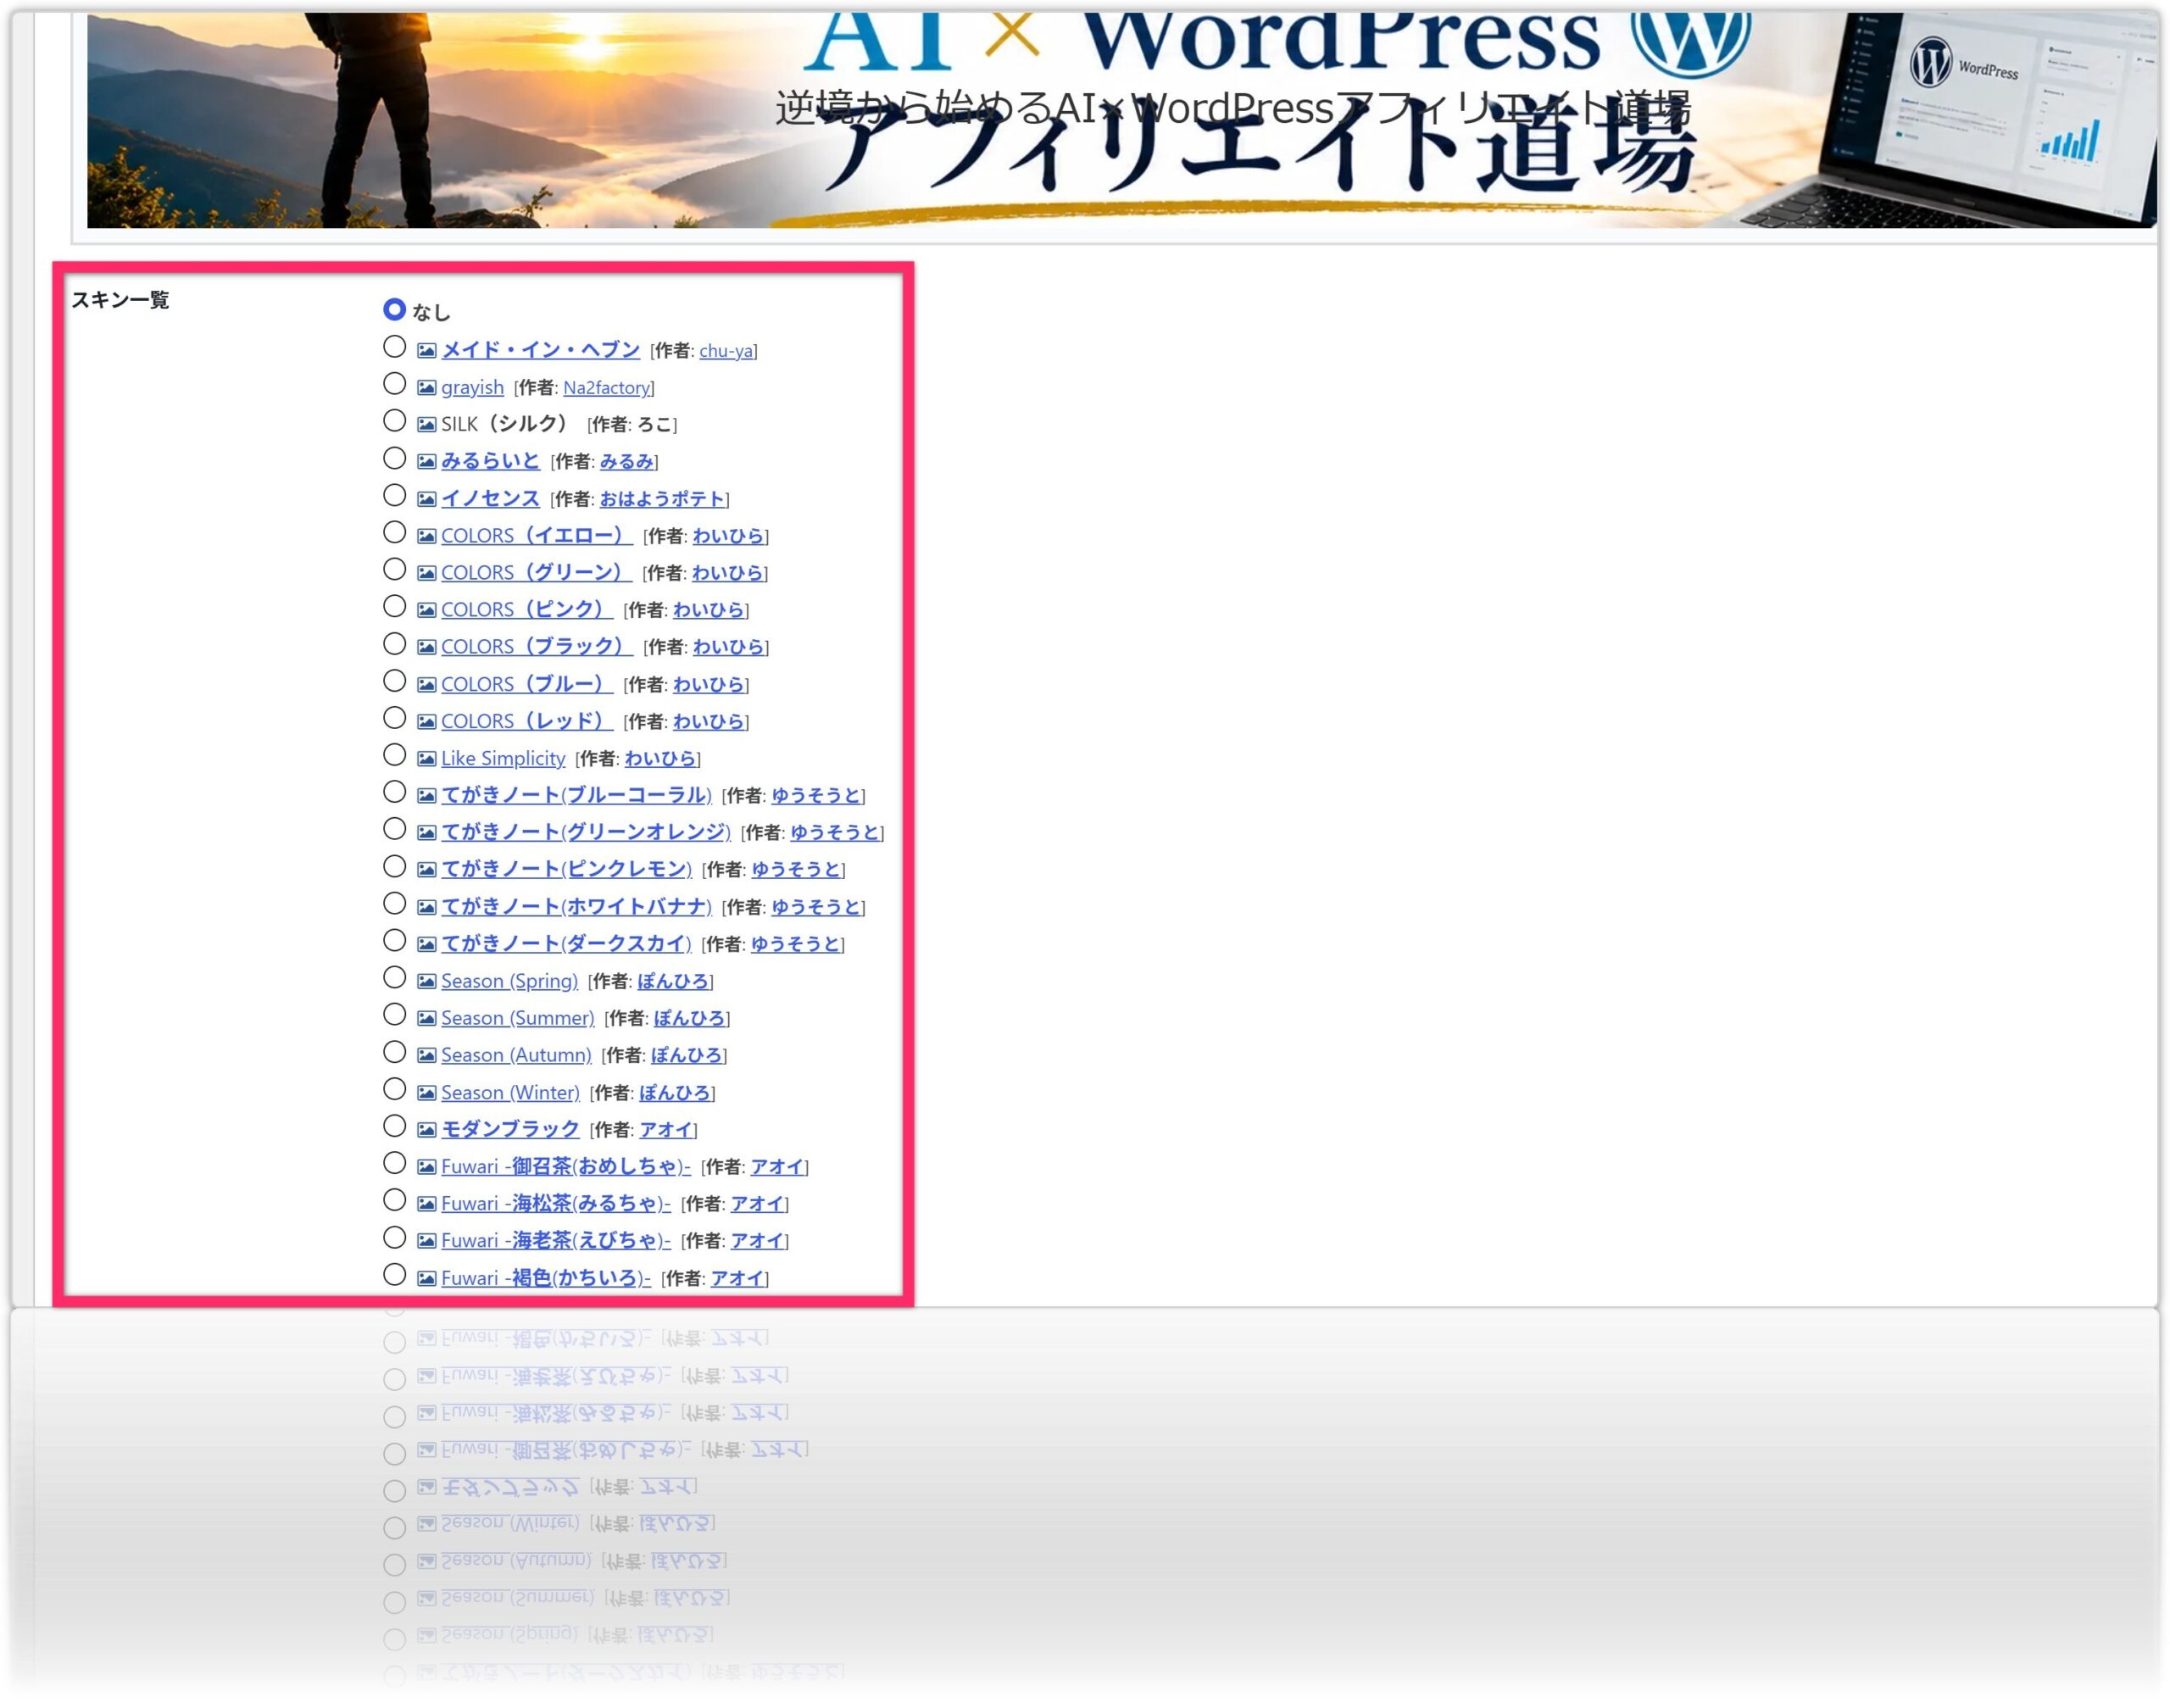Select the メイド・イン・ヘブン skin radio button
Image resolution: width=2170 pixels, height=1708 pixels.
(x=394, y=347)
